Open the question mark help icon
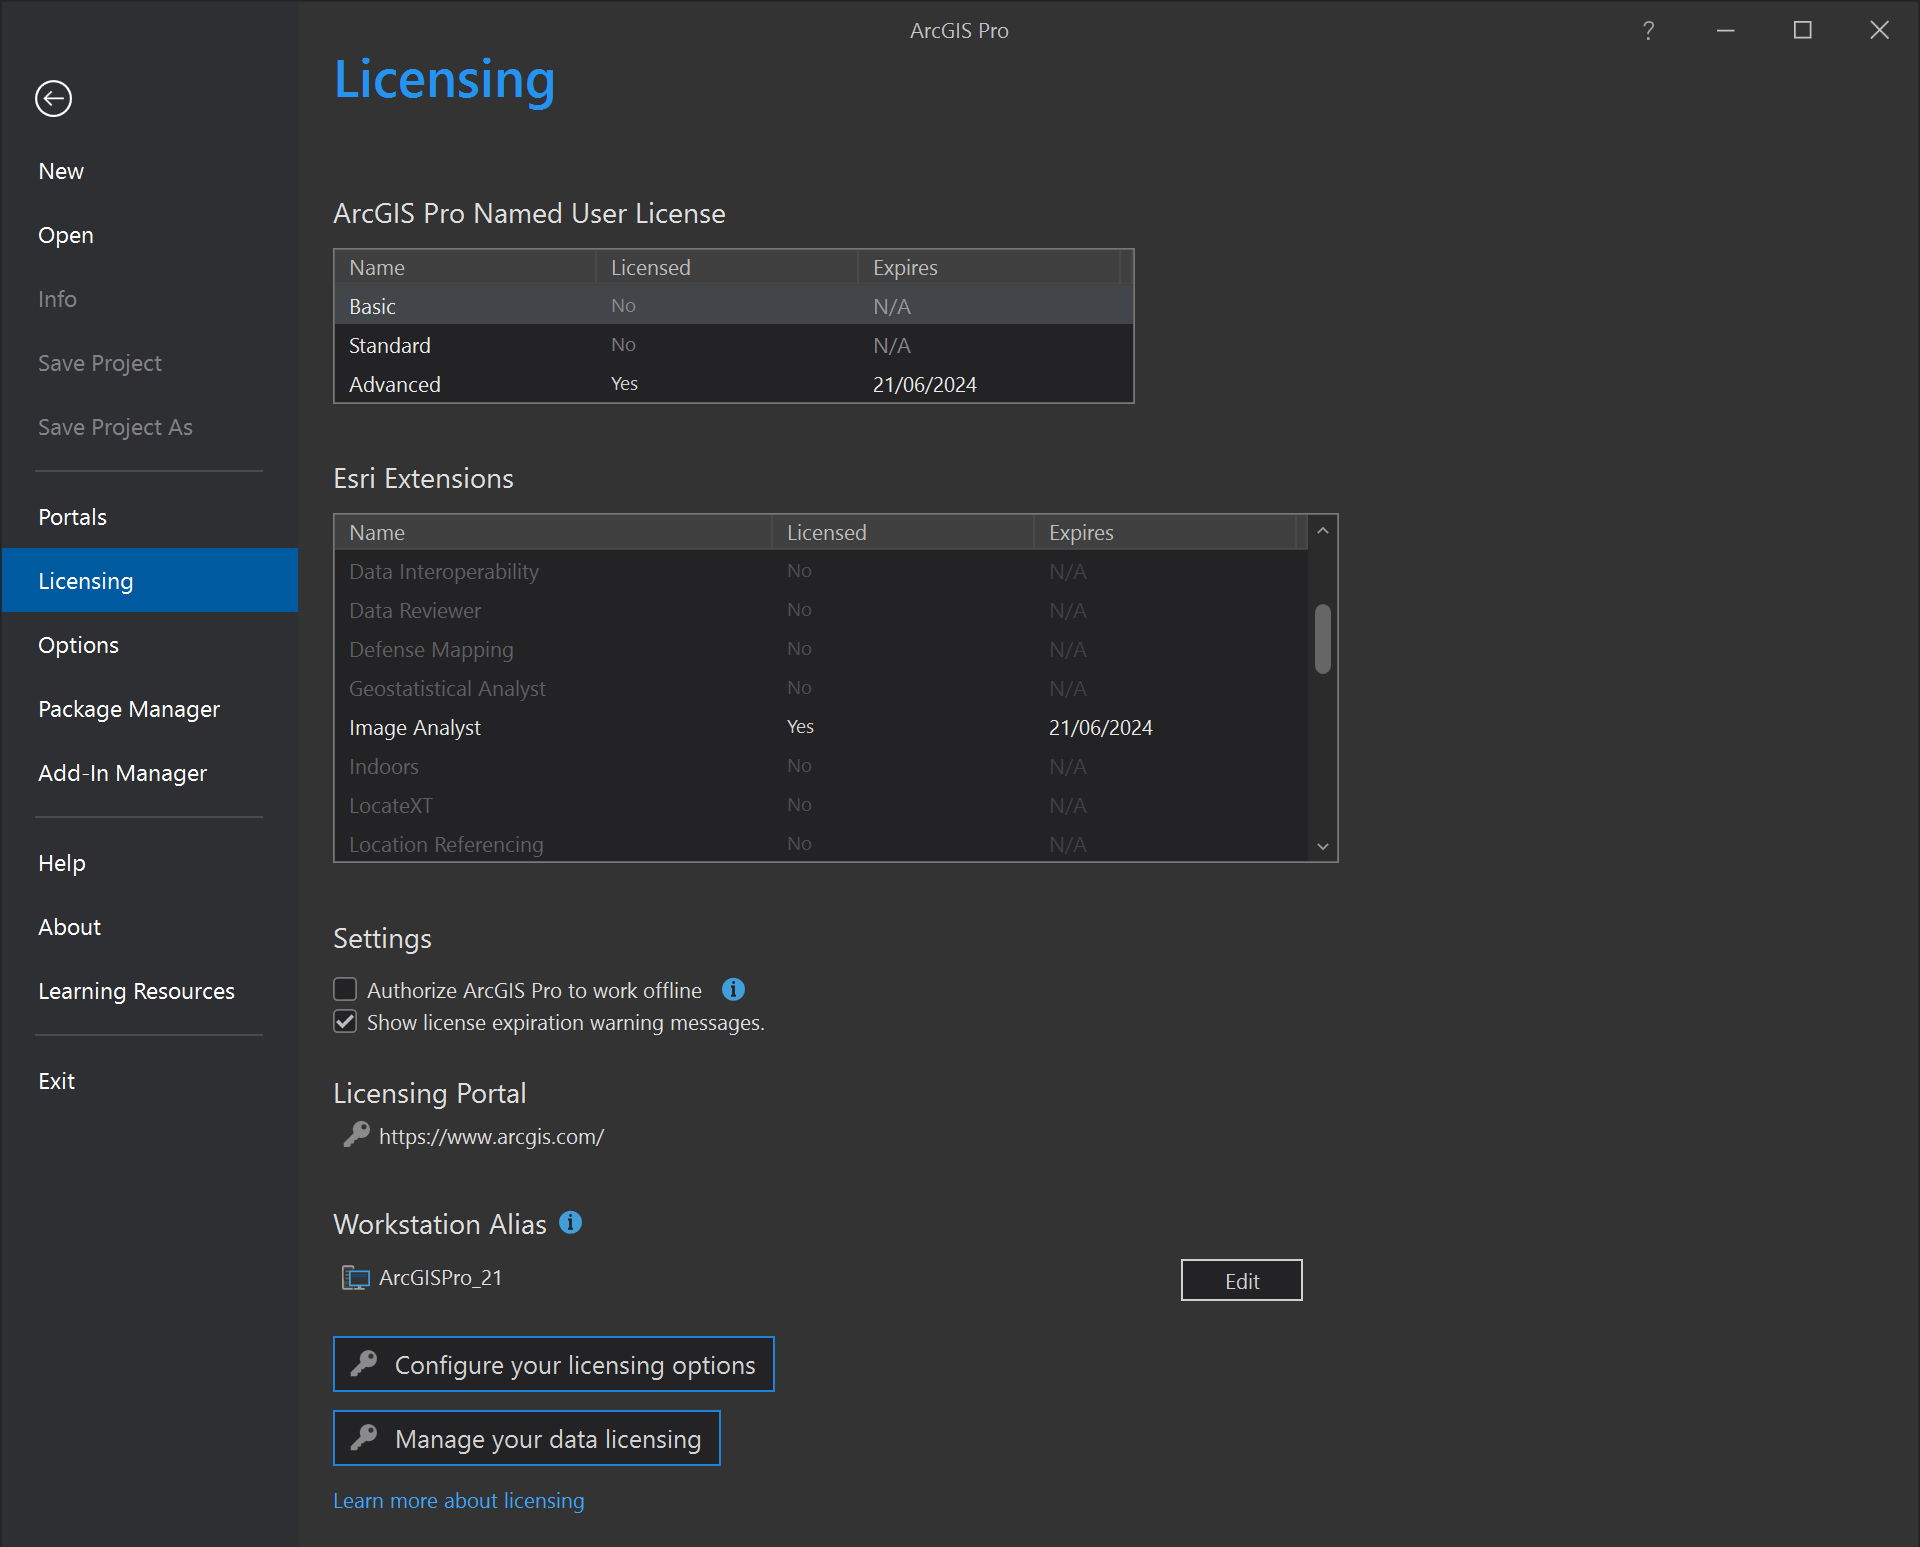The image size is (1920, 1547). tap(1648, 31)
